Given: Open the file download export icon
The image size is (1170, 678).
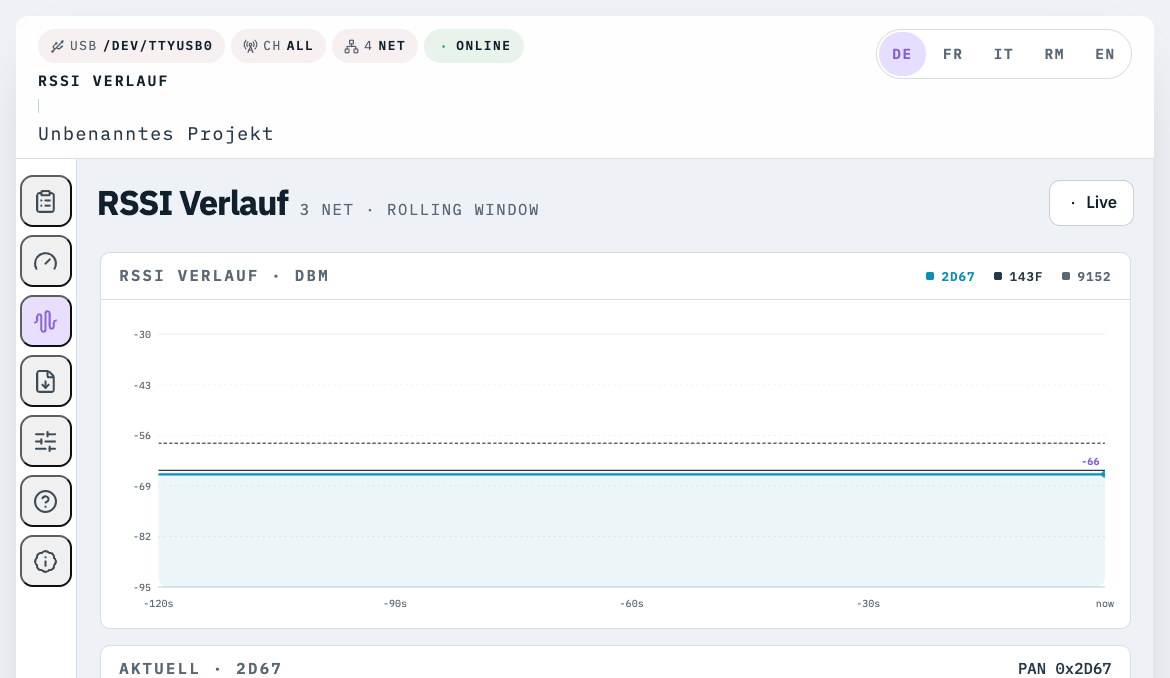Looking at the screenshot, I should point(46,381).
